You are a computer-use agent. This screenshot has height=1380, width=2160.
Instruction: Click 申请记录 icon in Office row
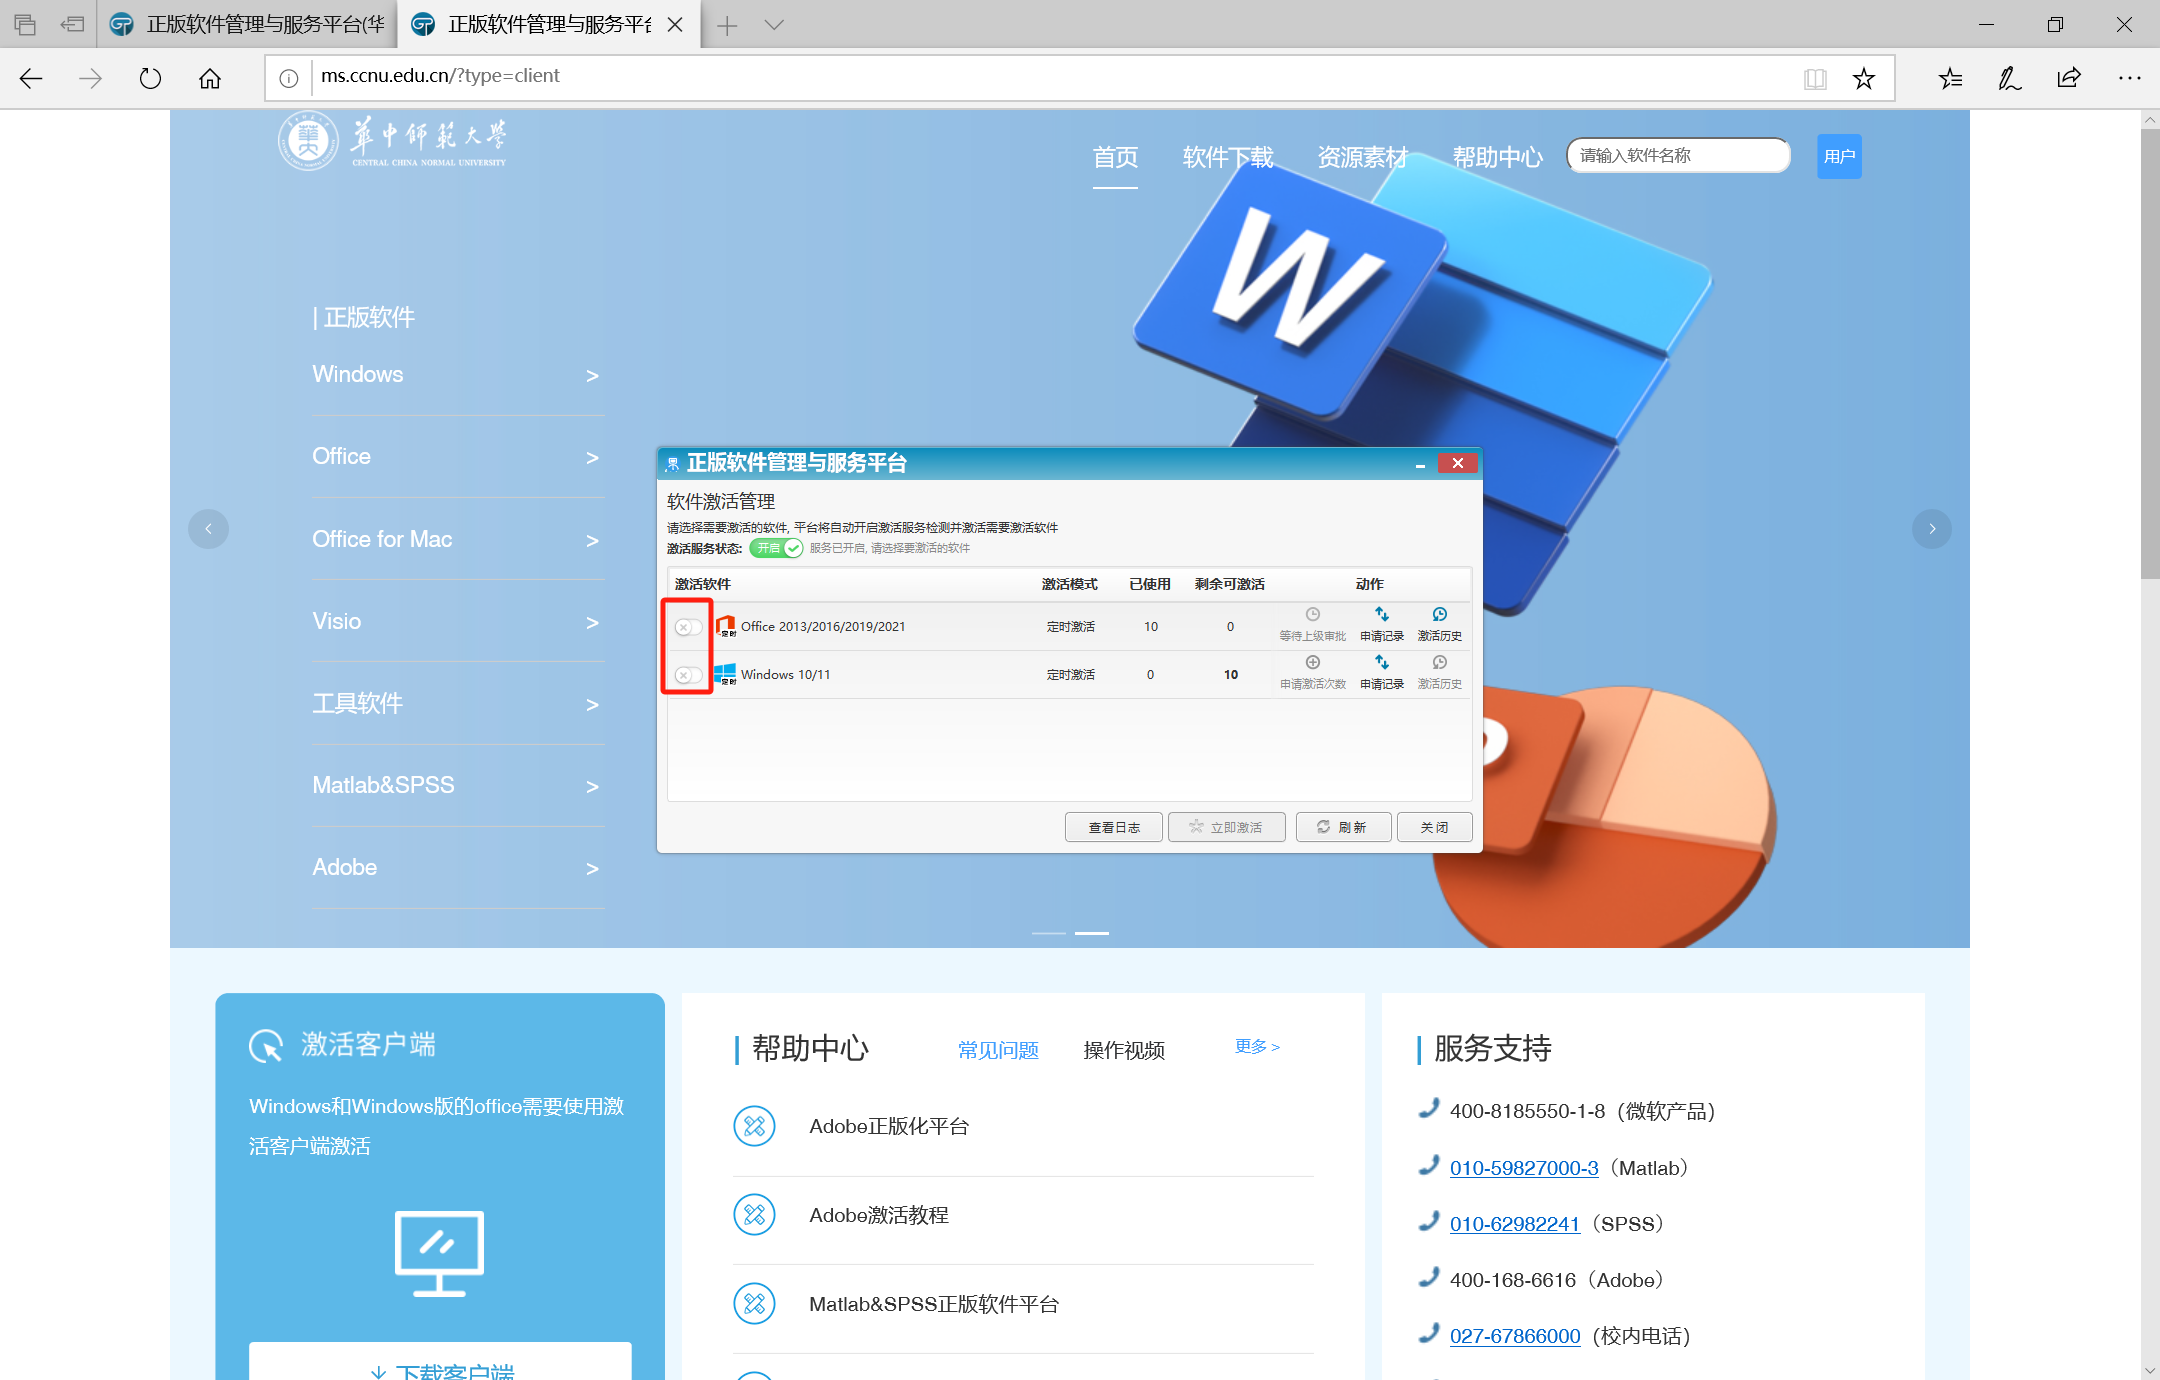pyautogui.click(x=1382, y=614)
